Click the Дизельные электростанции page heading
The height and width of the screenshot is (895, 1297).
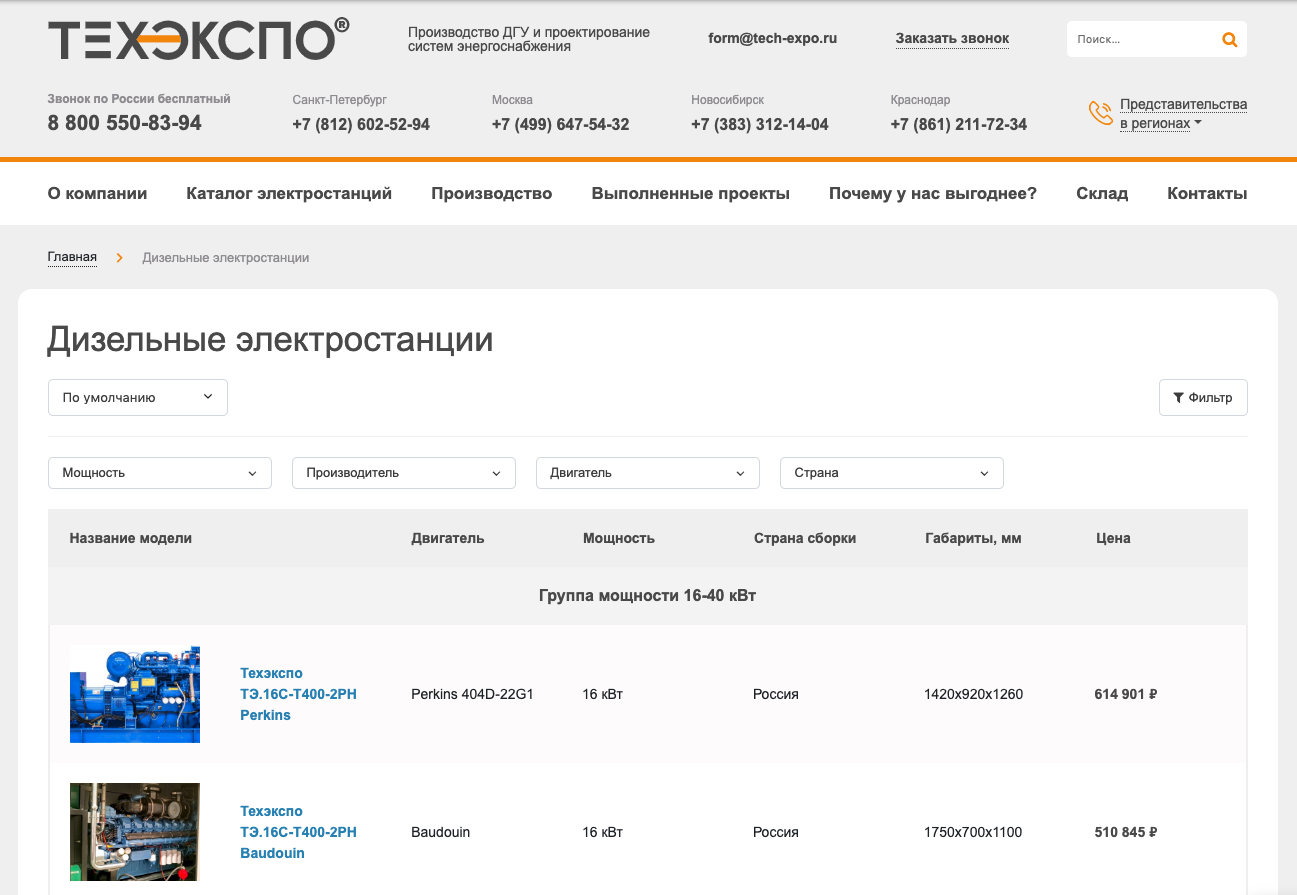[270, 340]
